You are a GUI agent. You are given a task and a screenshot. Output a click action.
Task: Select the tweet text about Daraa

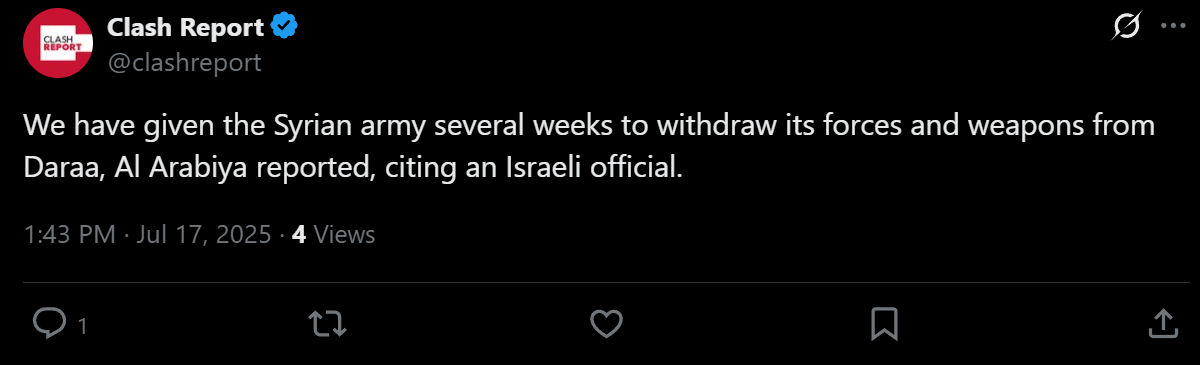pyautogui.click(x=590, y=147)
